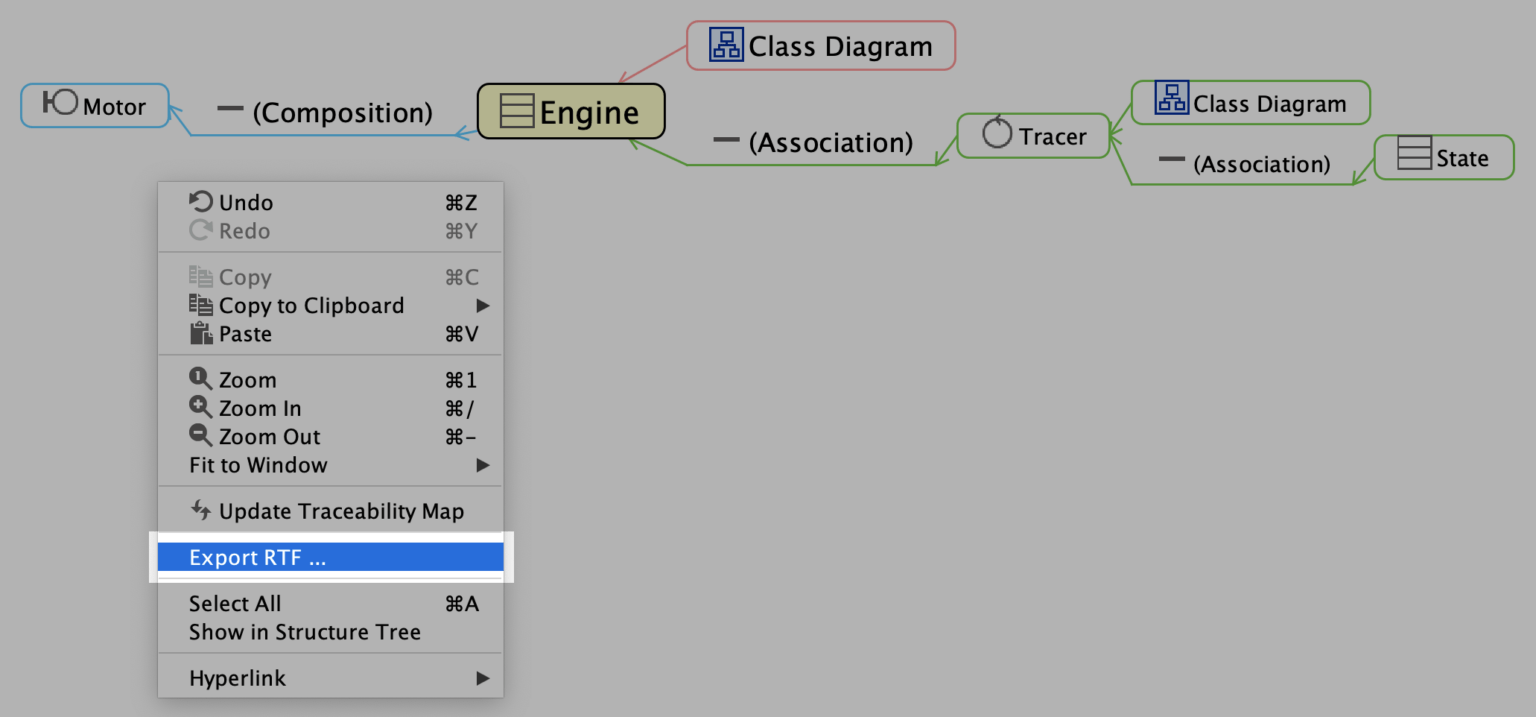
Task: Click the red Class Diagram node icon
Action: [x=726, y=45]
